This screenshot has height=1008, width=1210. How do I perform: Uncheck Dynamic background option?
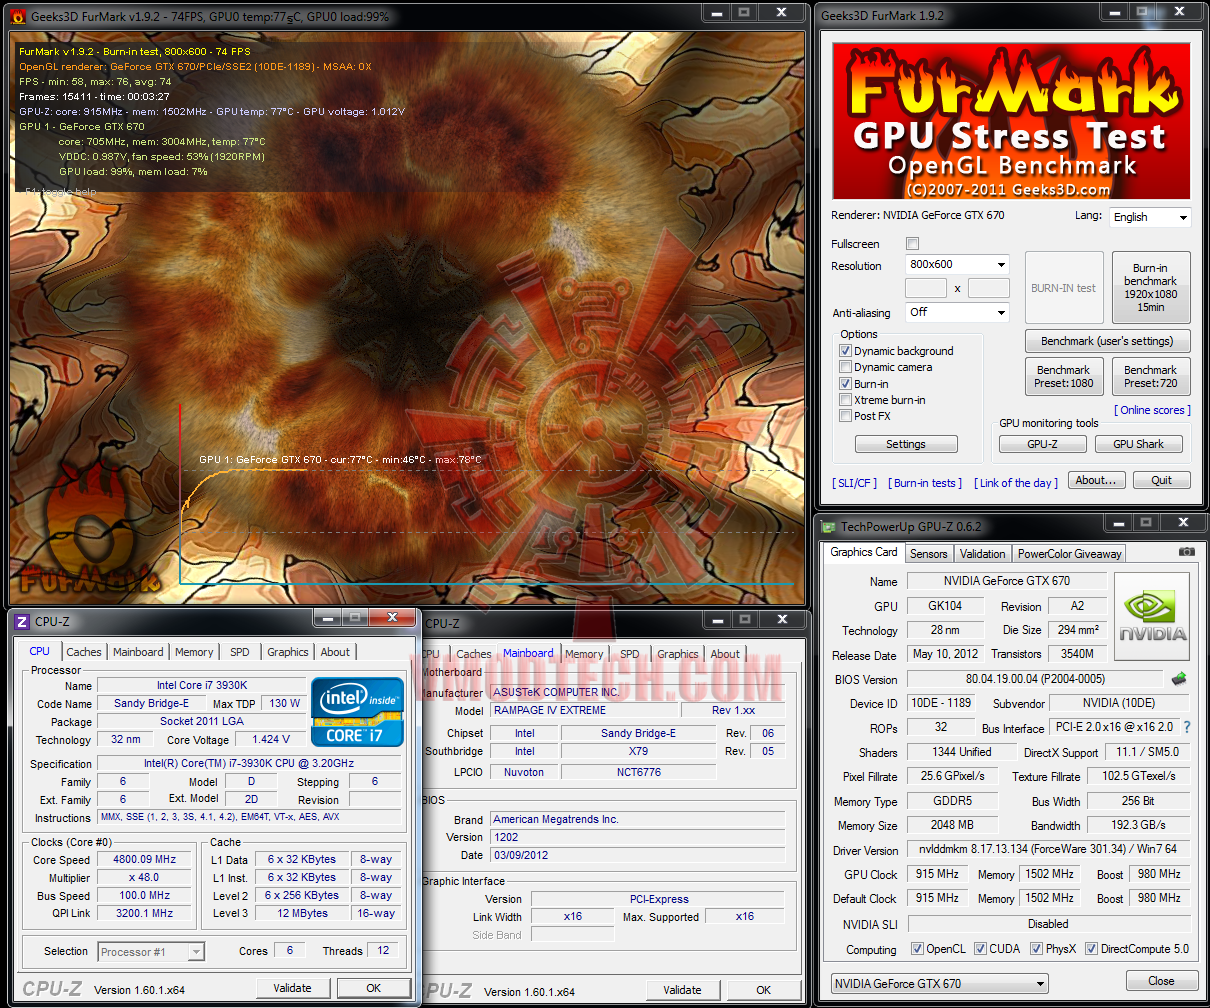tap(845, 351)
